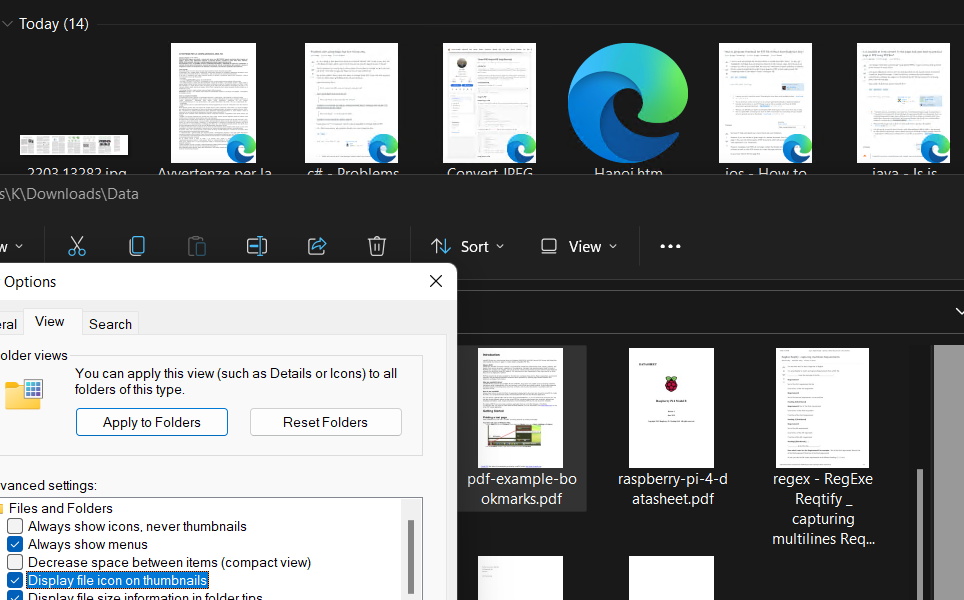Collapse the Today (14) group
Viewport: 964px width, 600px height.
(8, 23)
